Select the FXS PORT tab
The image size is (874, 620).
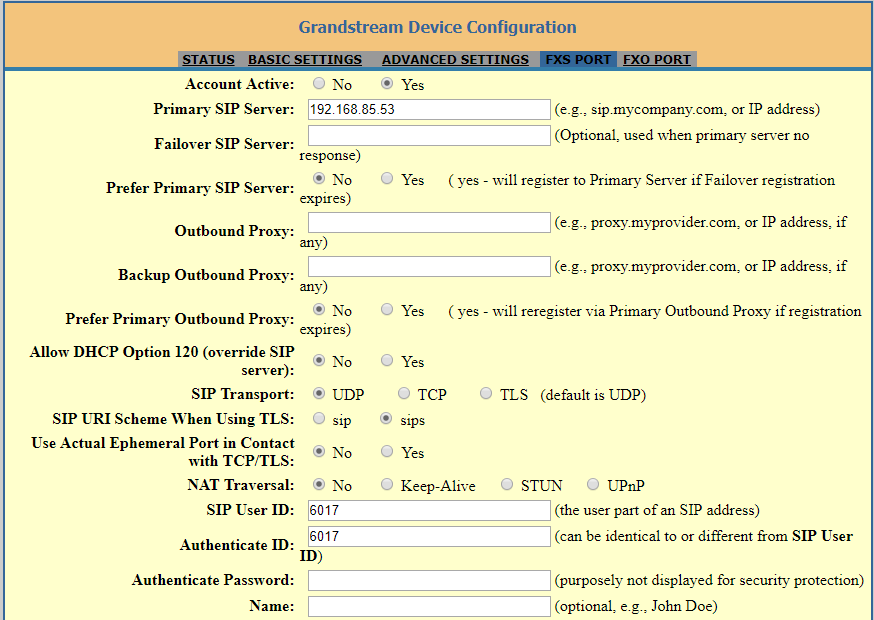click(578, 60)
